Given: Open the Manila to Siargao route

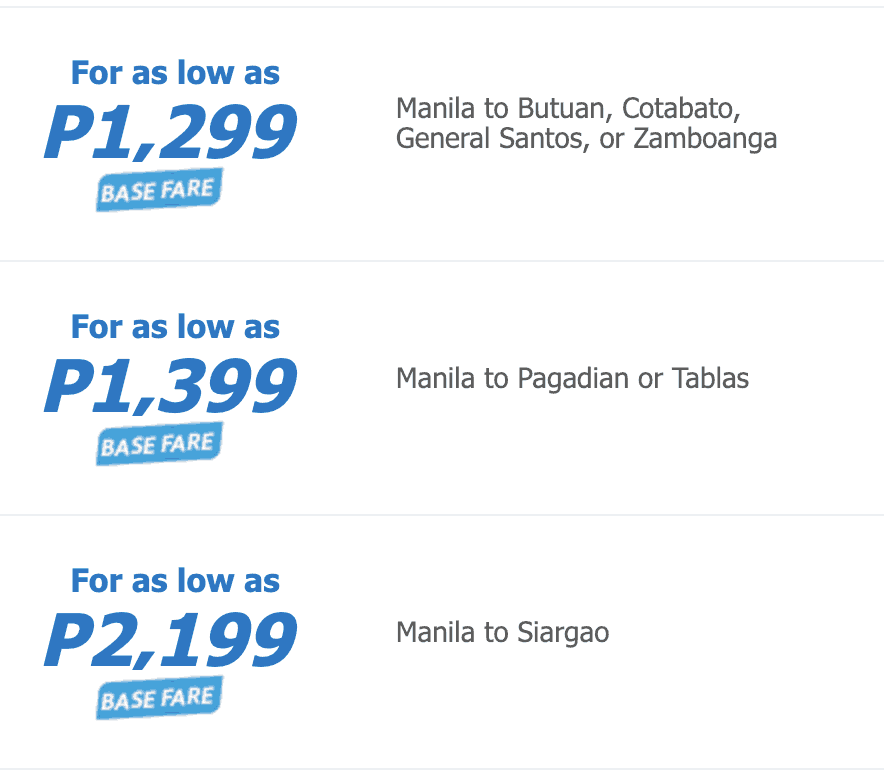Looking at the screenshot, I should click(x=502, y=633).
